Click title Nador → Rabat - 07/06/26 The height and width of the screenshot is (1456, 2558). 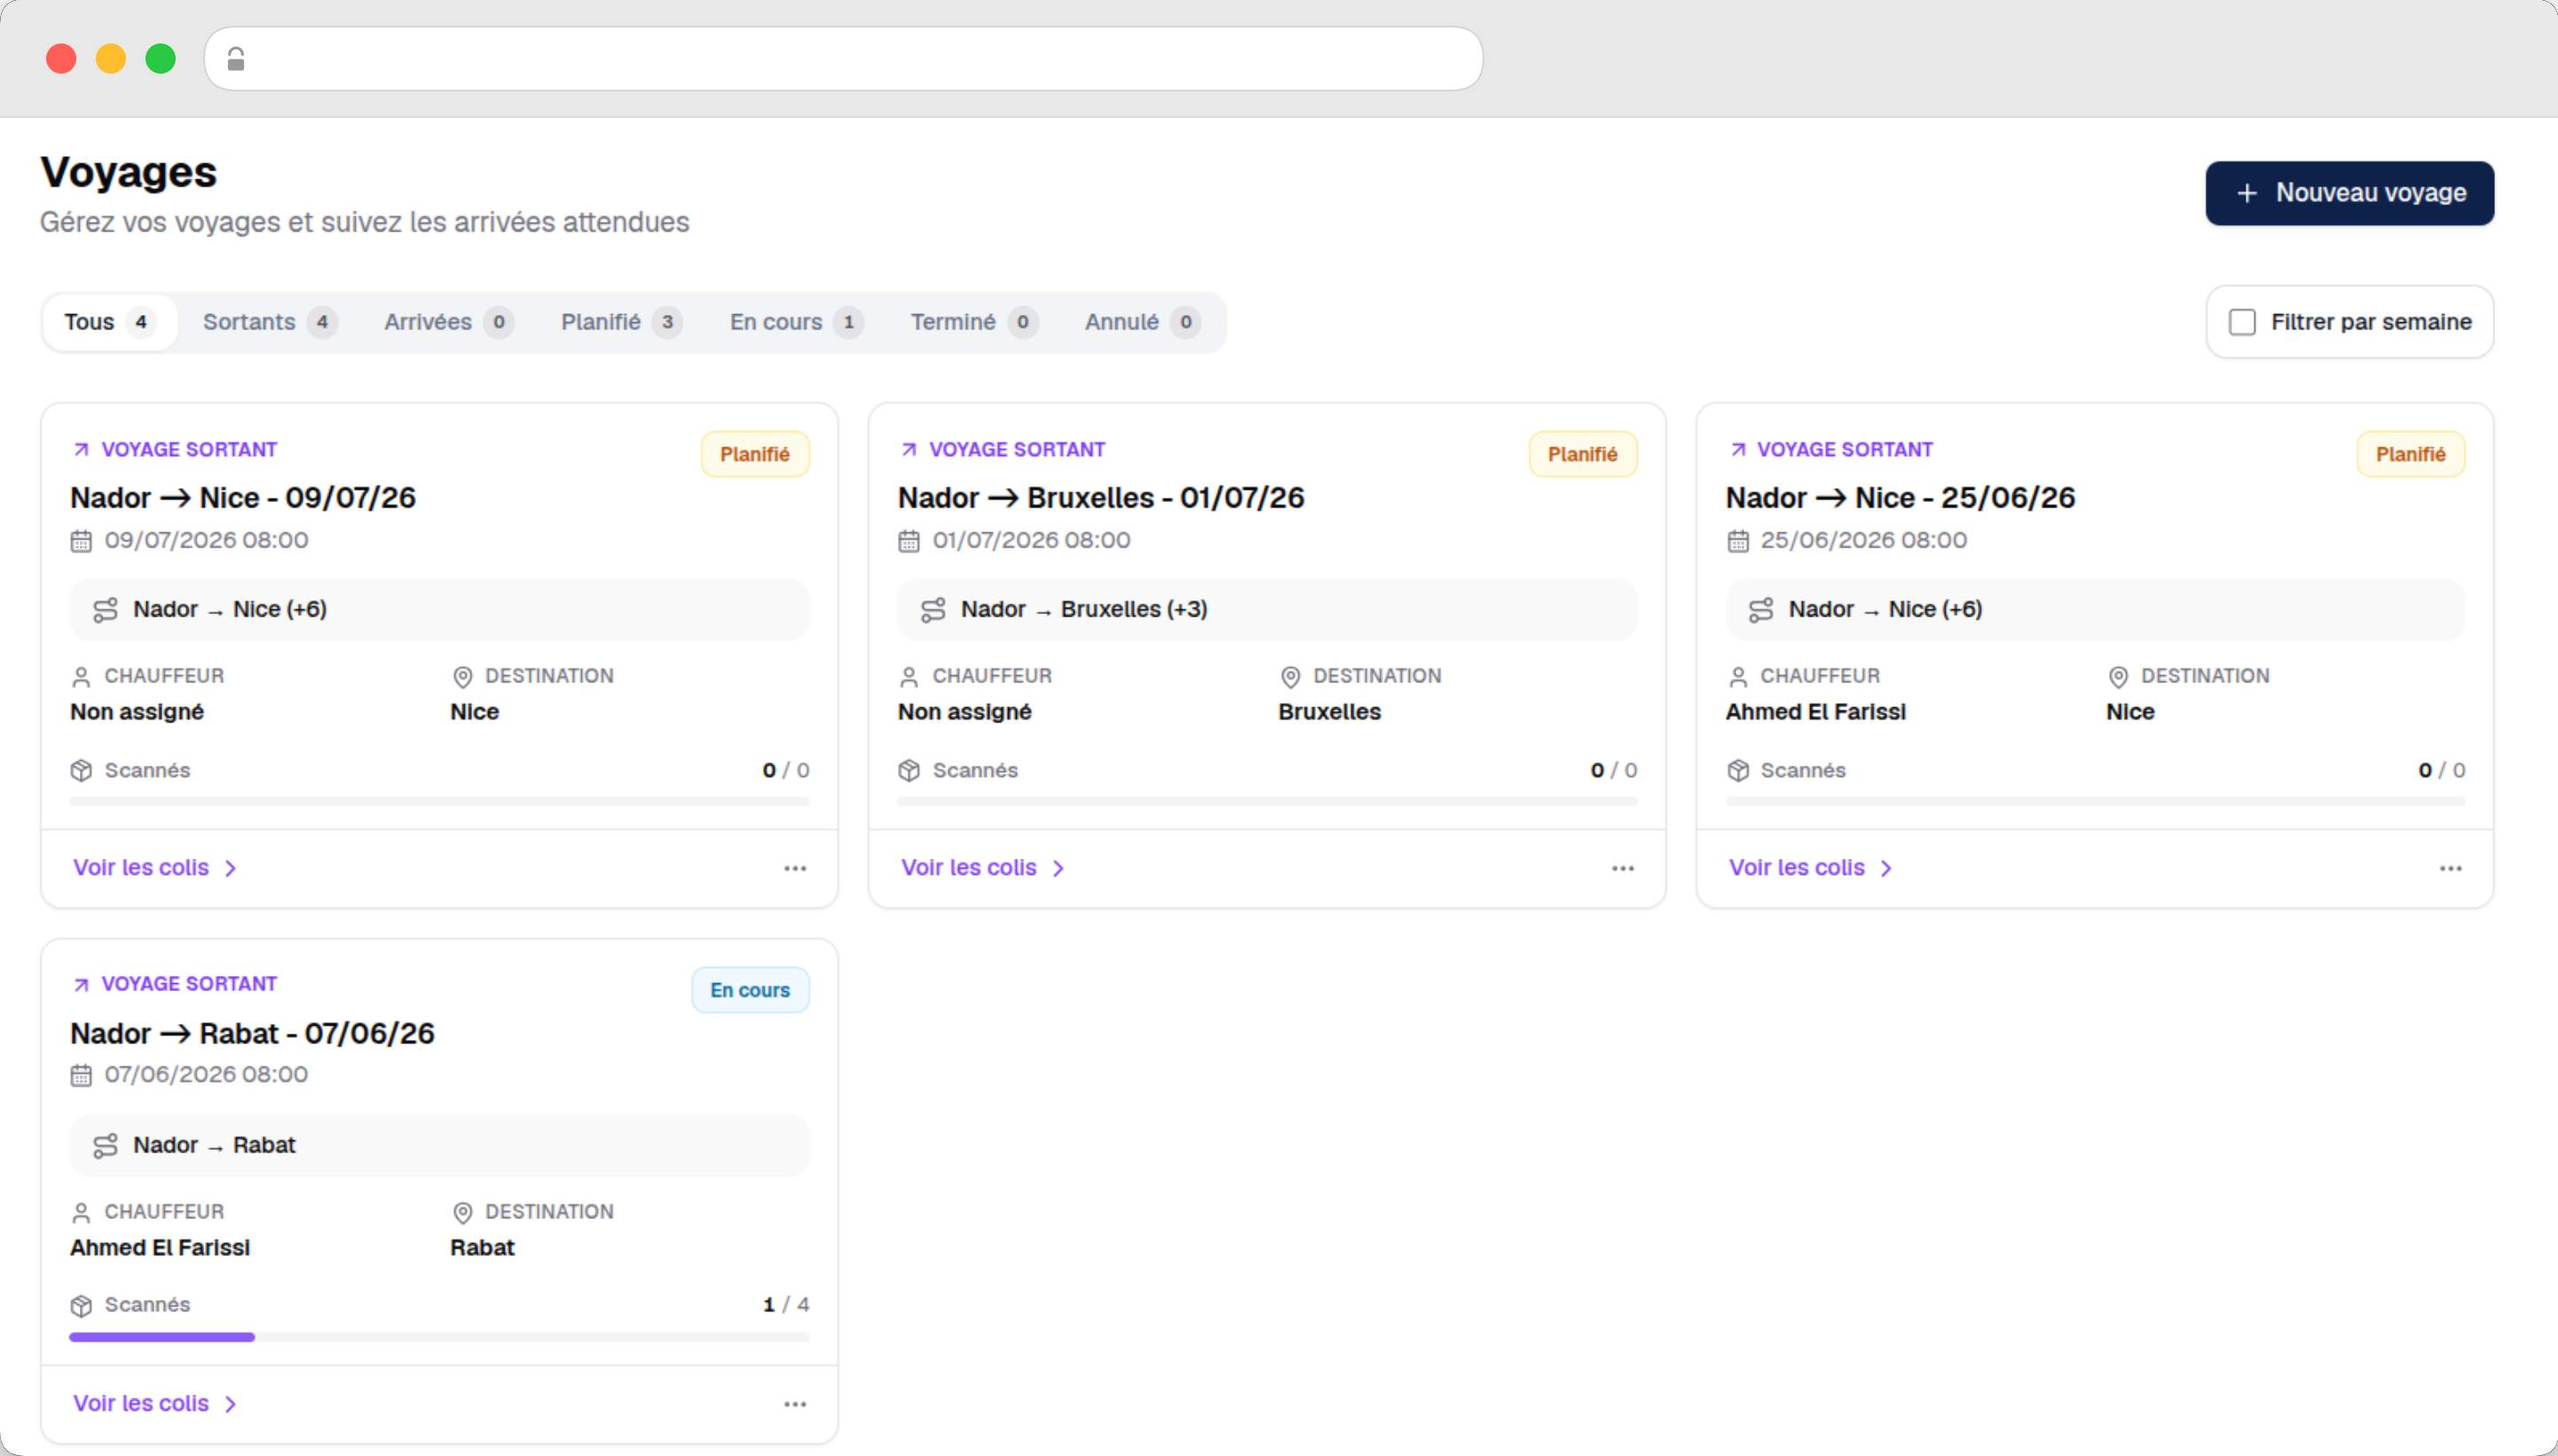coord(252,1033)
